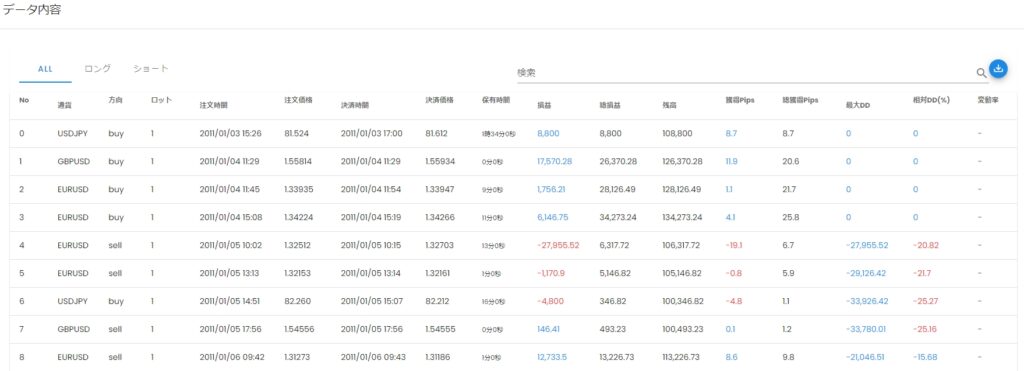Click profit value 146.41
Screen dimensions: 1024x371
click(x=549, y=330)
